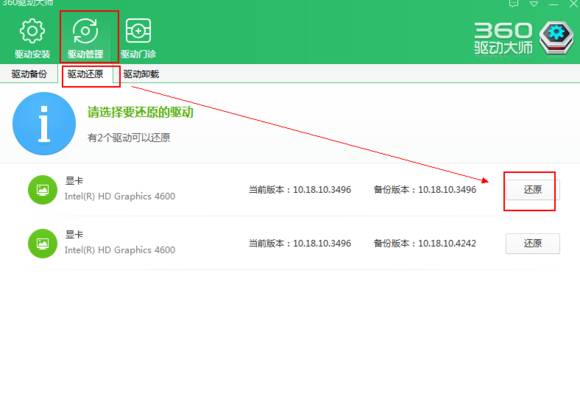Click text 有2个驱动可以还原
Viewport: 580px width, 404px height.
click(x=129, y=138)
